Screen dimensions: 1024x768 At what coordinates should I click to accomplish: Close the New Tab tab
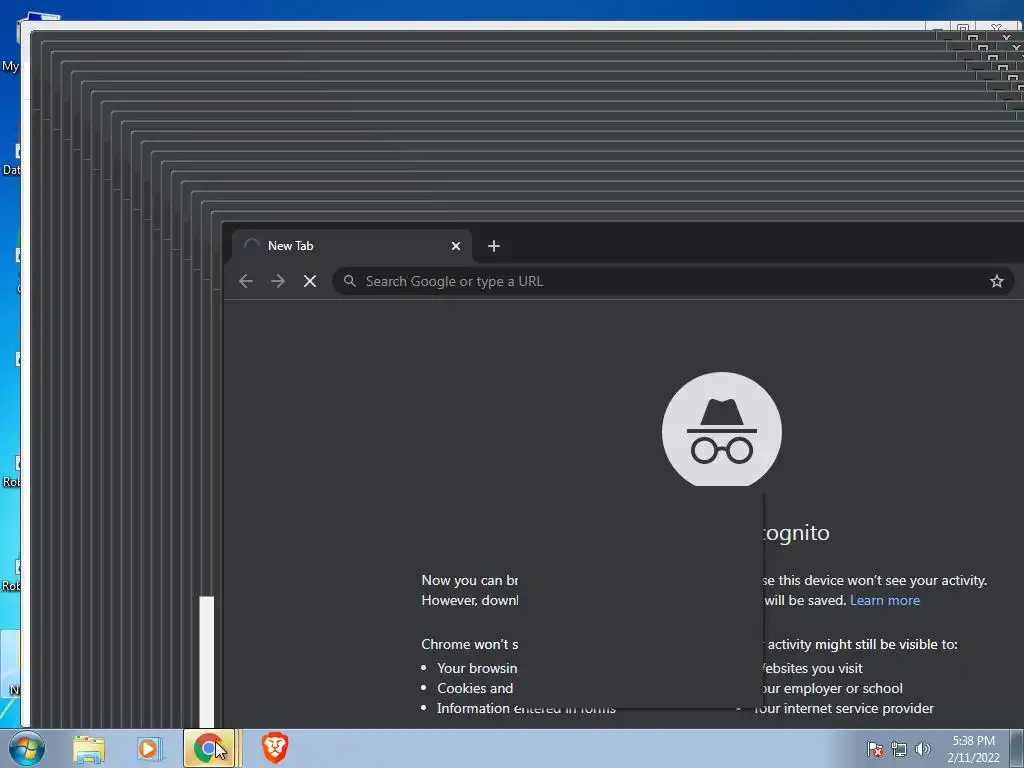pyautogui.click(x=456, y=246)
